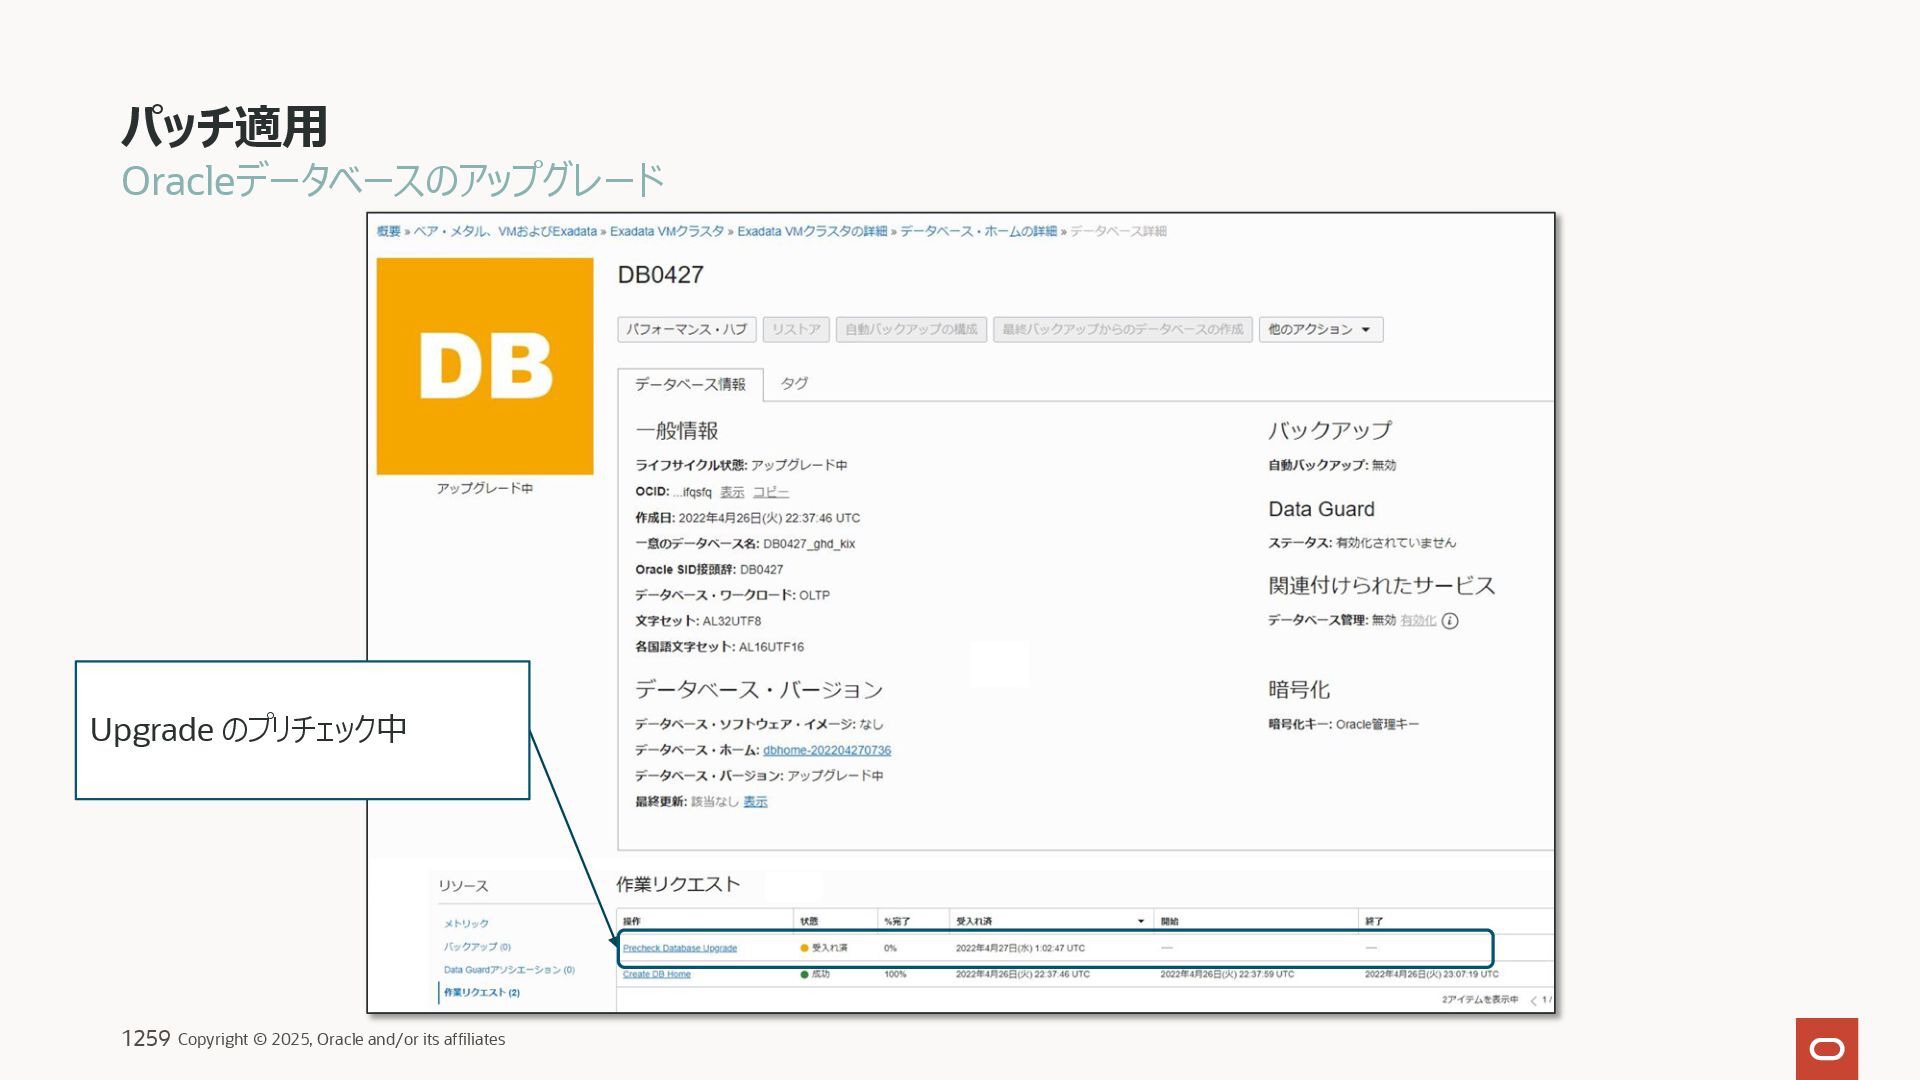Open the 他のアクション dropdown
Image resolution: width=1920 pixels, height=1080 pixels.
(1320, 329)
